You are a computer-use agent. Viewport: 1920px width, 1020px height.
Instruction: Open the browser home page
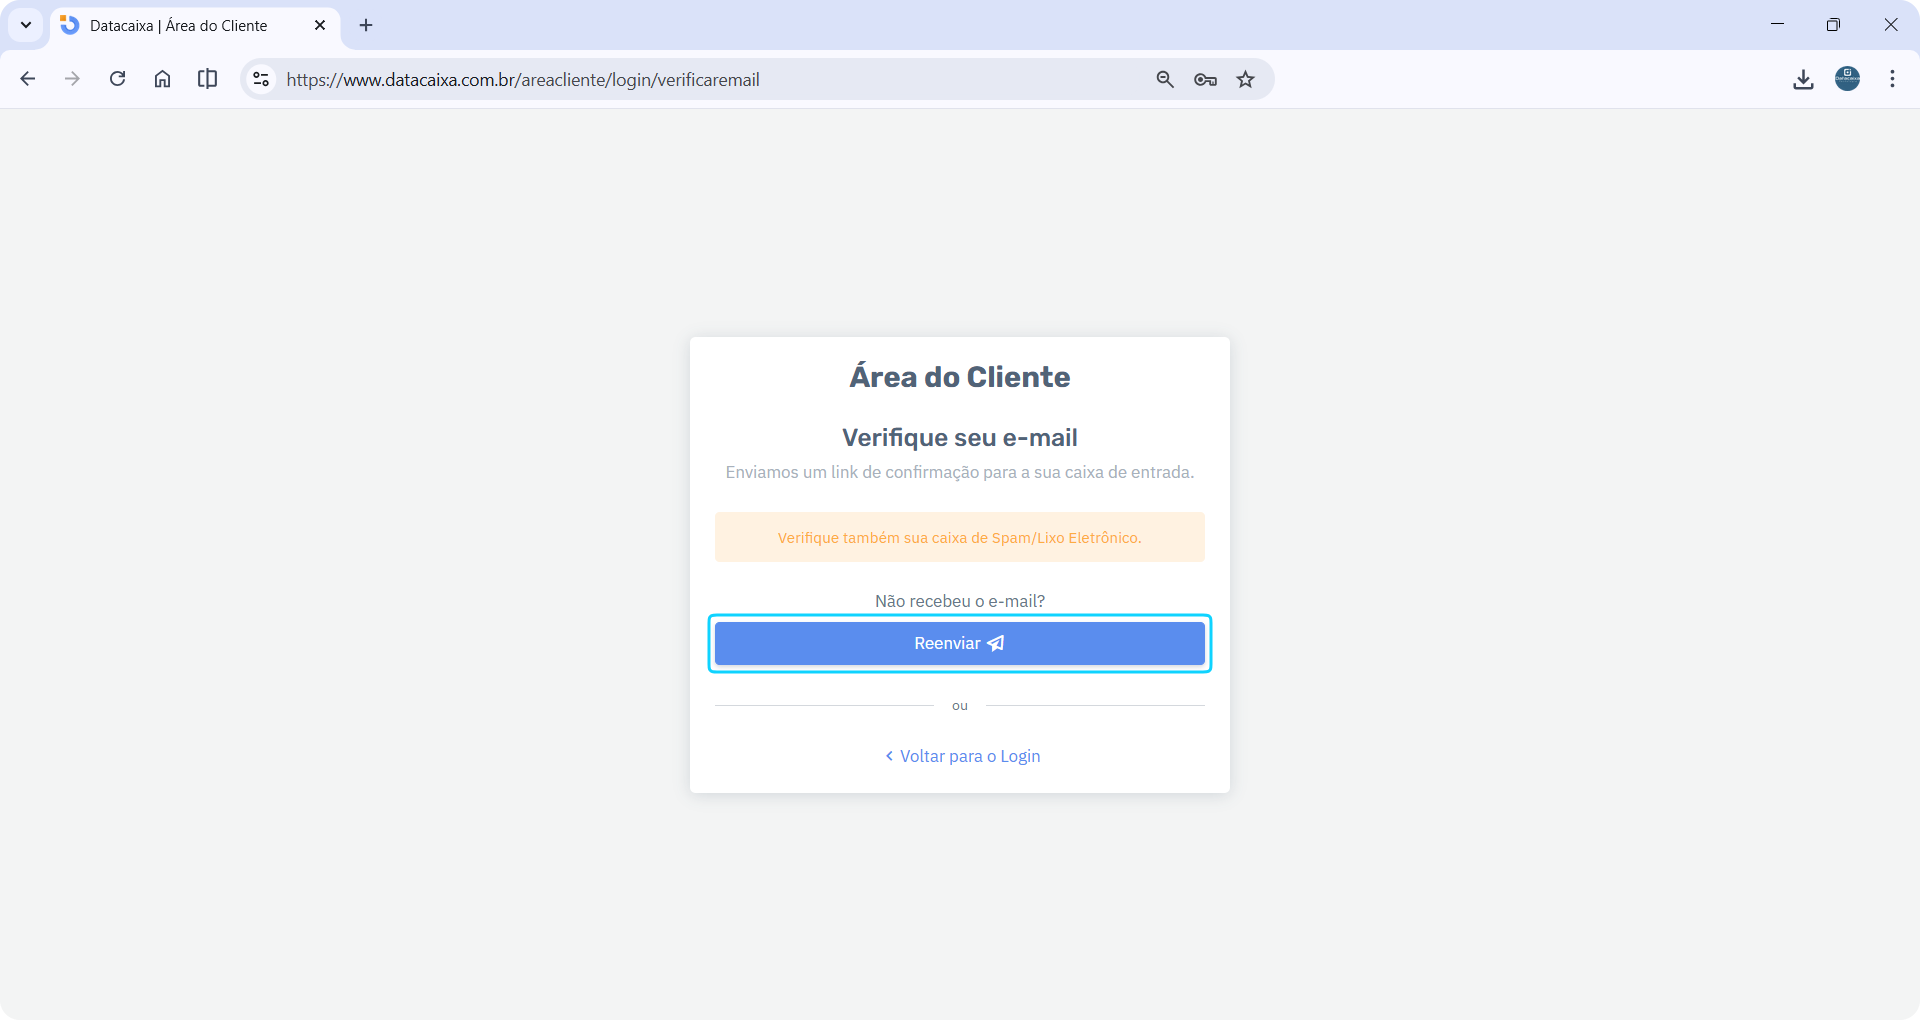pyautogui.click(x=162, y=79)
